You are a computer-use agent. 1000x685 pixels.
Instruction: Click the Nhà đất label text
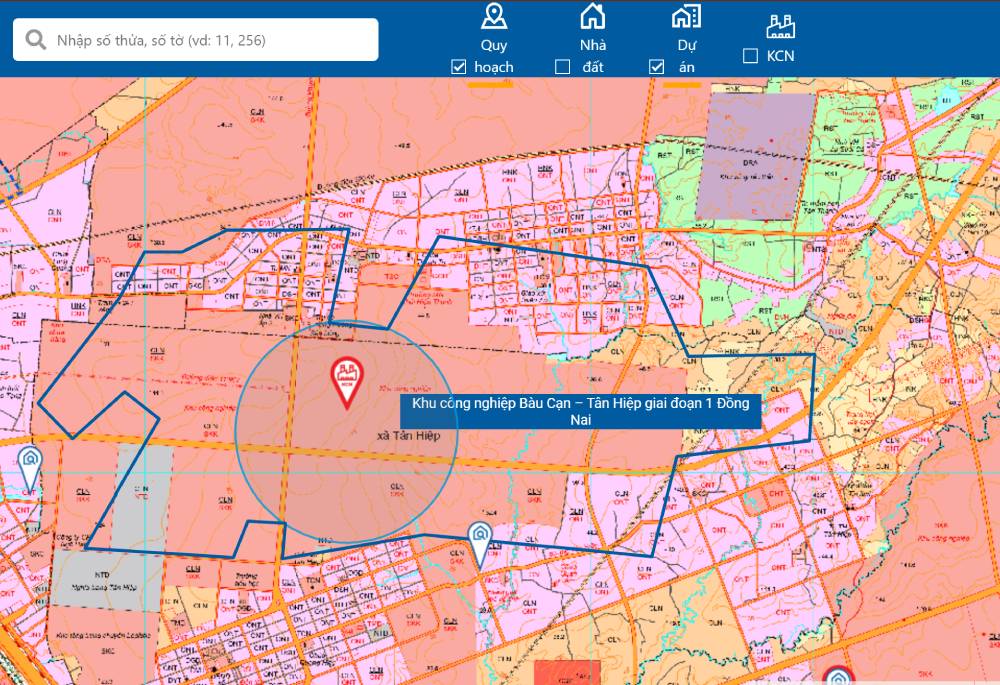point(593,56)
